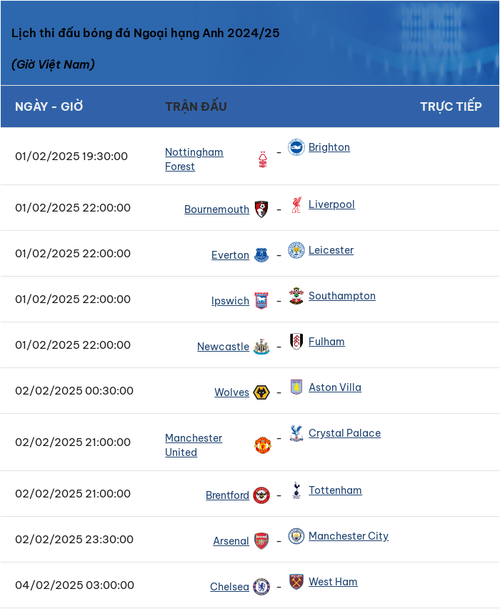The height and width of the screenshot is (609, 500).
Task: Open the Ipswich team link
Action: (x=230, y=301)
